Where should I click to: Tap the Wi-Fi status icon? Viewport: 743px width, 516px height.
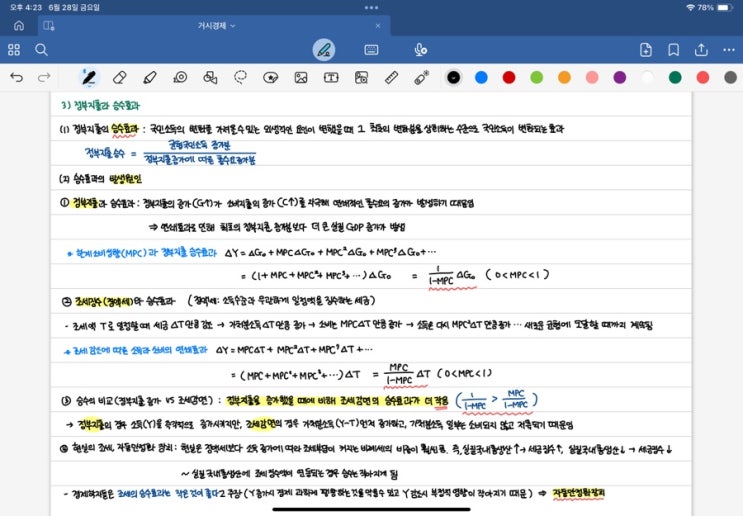(x=690, y=8)
